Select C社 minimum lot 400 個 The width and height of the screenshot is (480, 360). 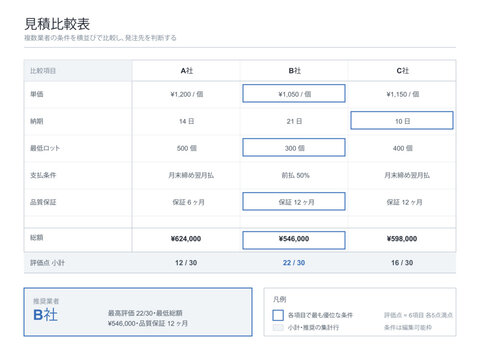[x=402, y=148]
